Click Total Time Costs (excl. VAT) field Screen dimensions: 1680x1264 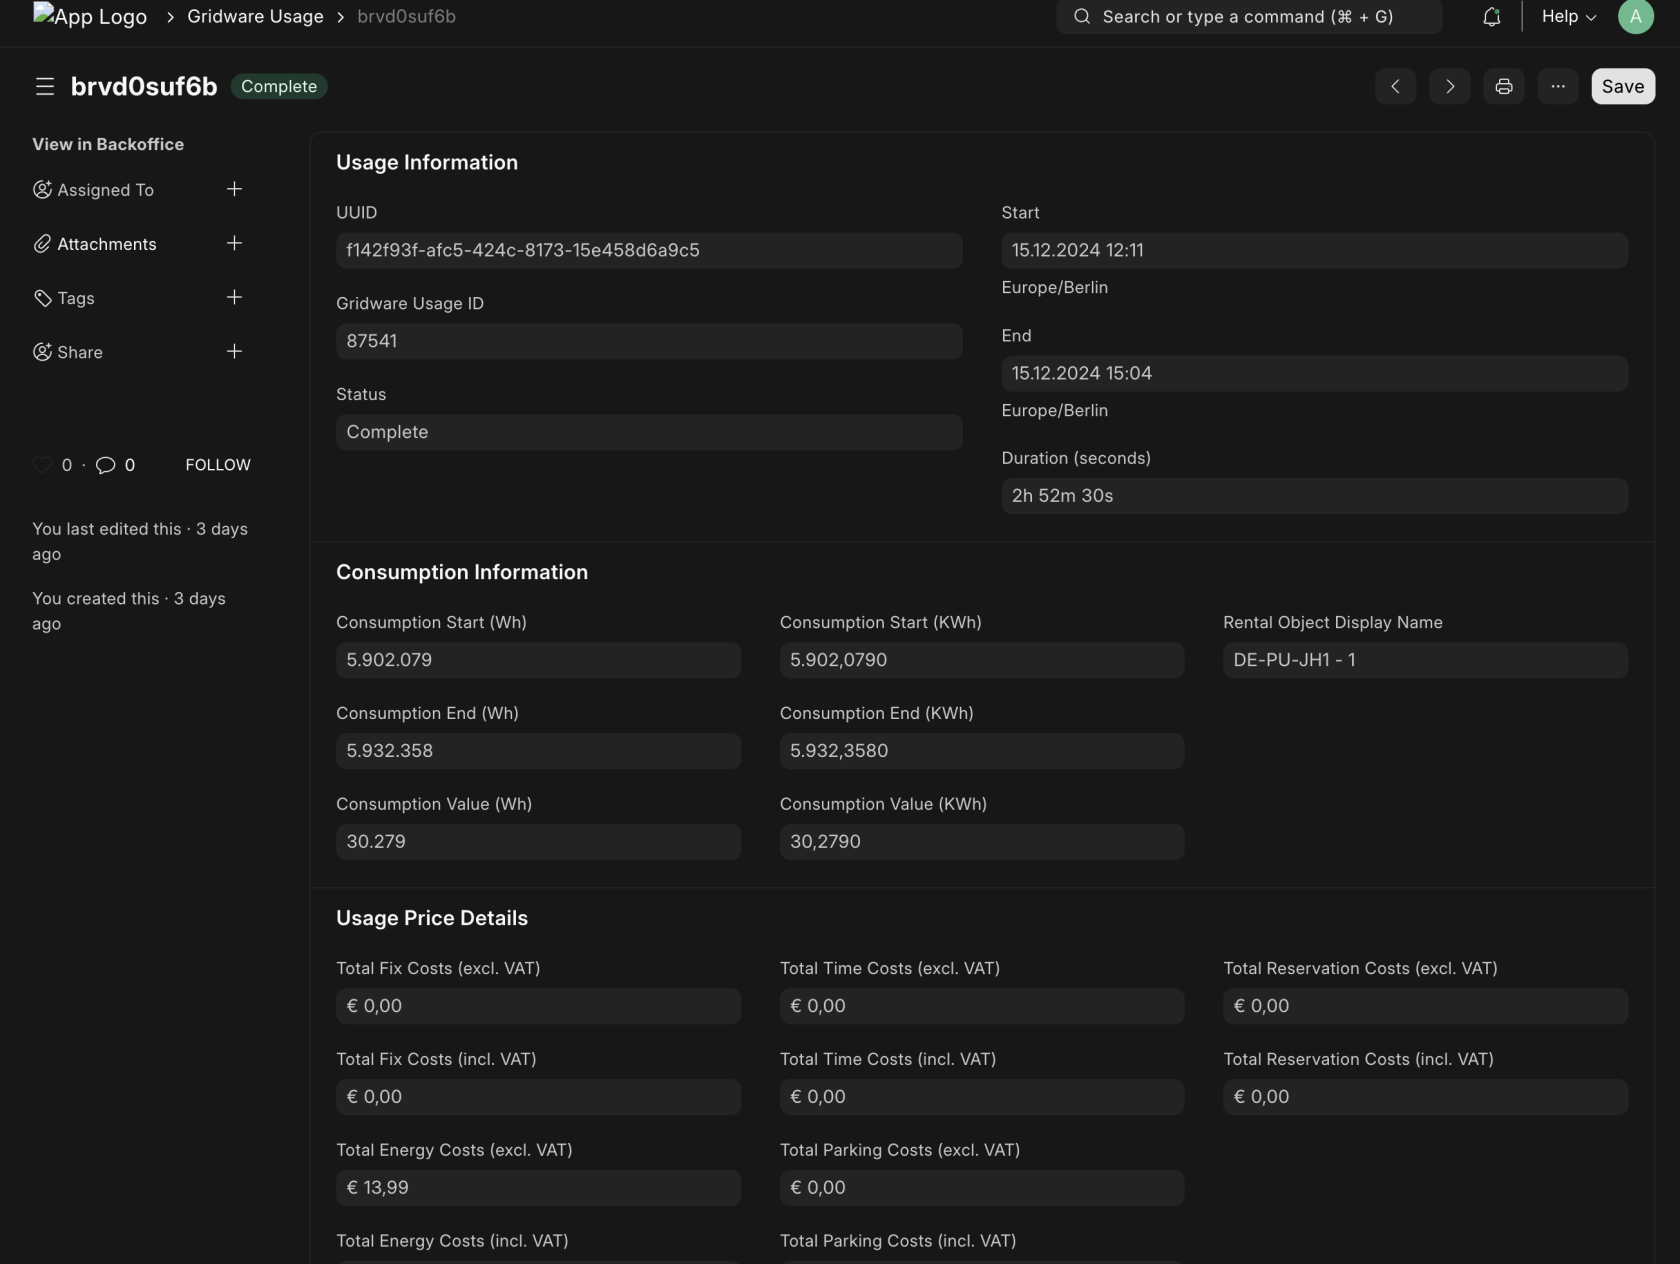[982, 1006]
